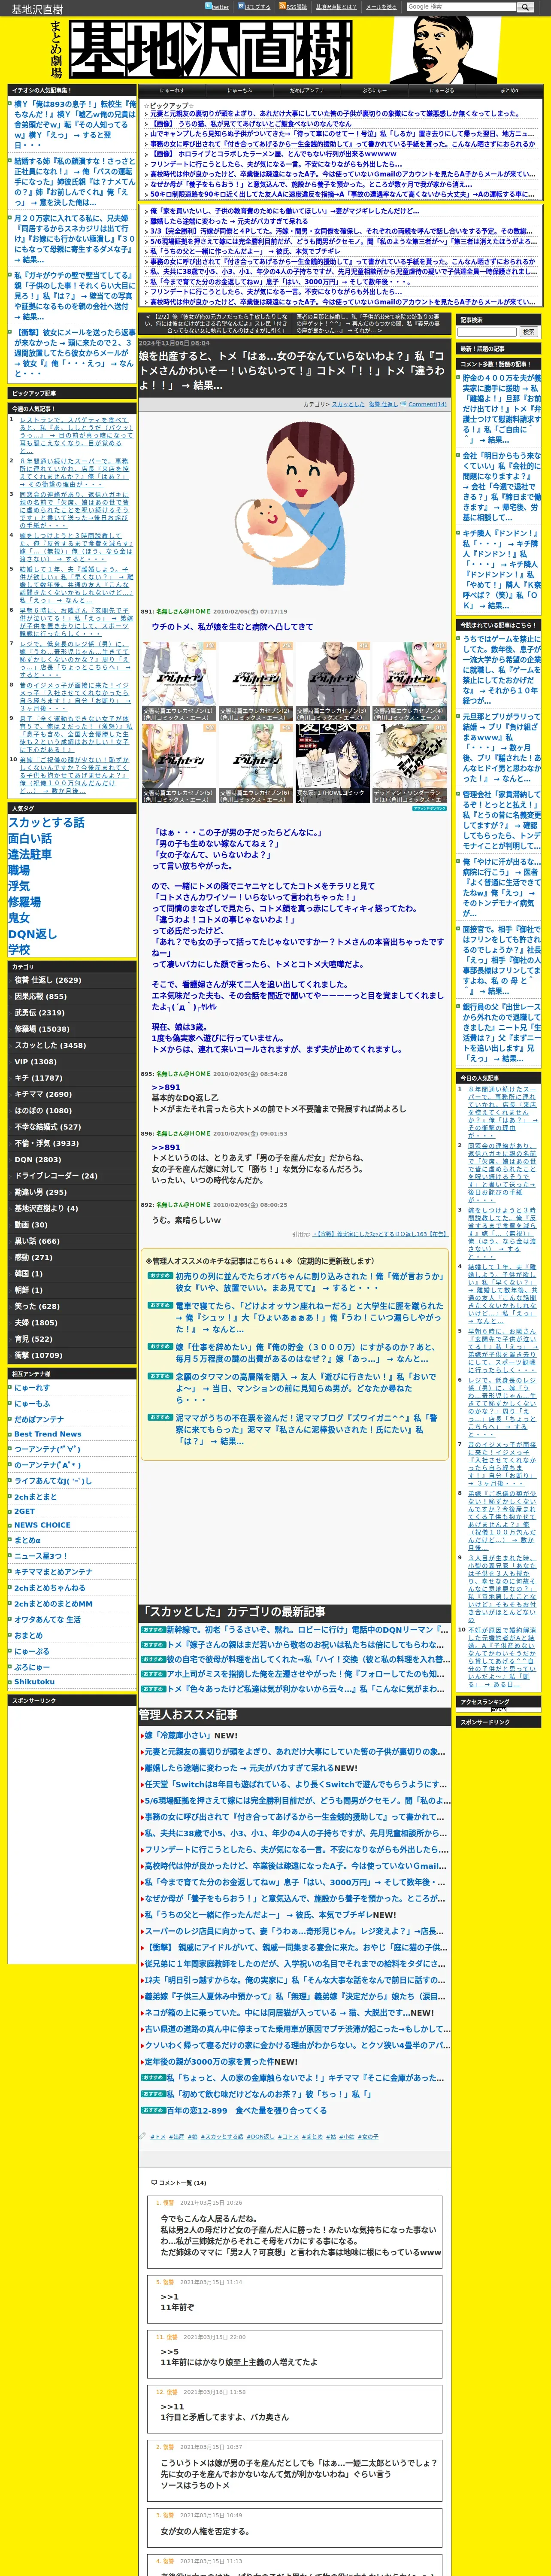Click reply anchor >>1 in comment 5
Viewport: 551px width, 2576px height.
(169, 2297)
